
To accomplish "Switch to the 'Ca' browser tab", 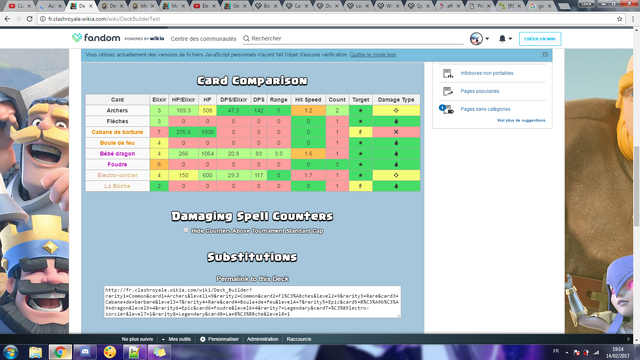I will [x=297, y=6].
